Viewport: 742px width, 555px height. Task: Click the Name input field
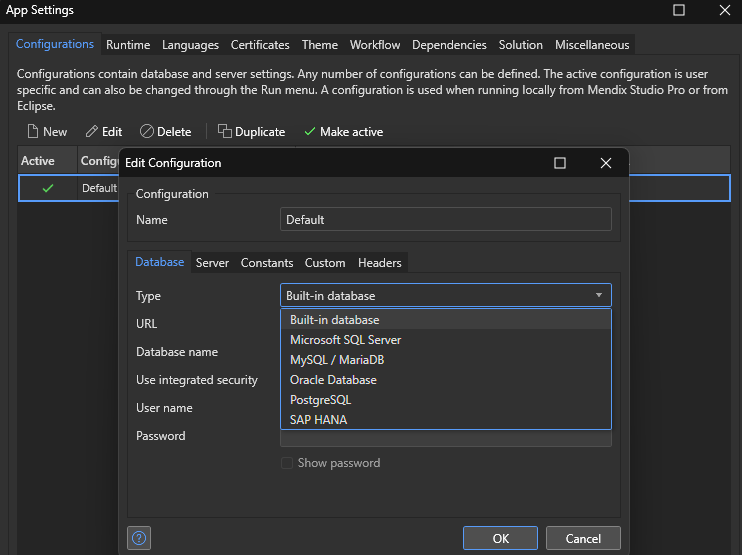tap(446, 220)
